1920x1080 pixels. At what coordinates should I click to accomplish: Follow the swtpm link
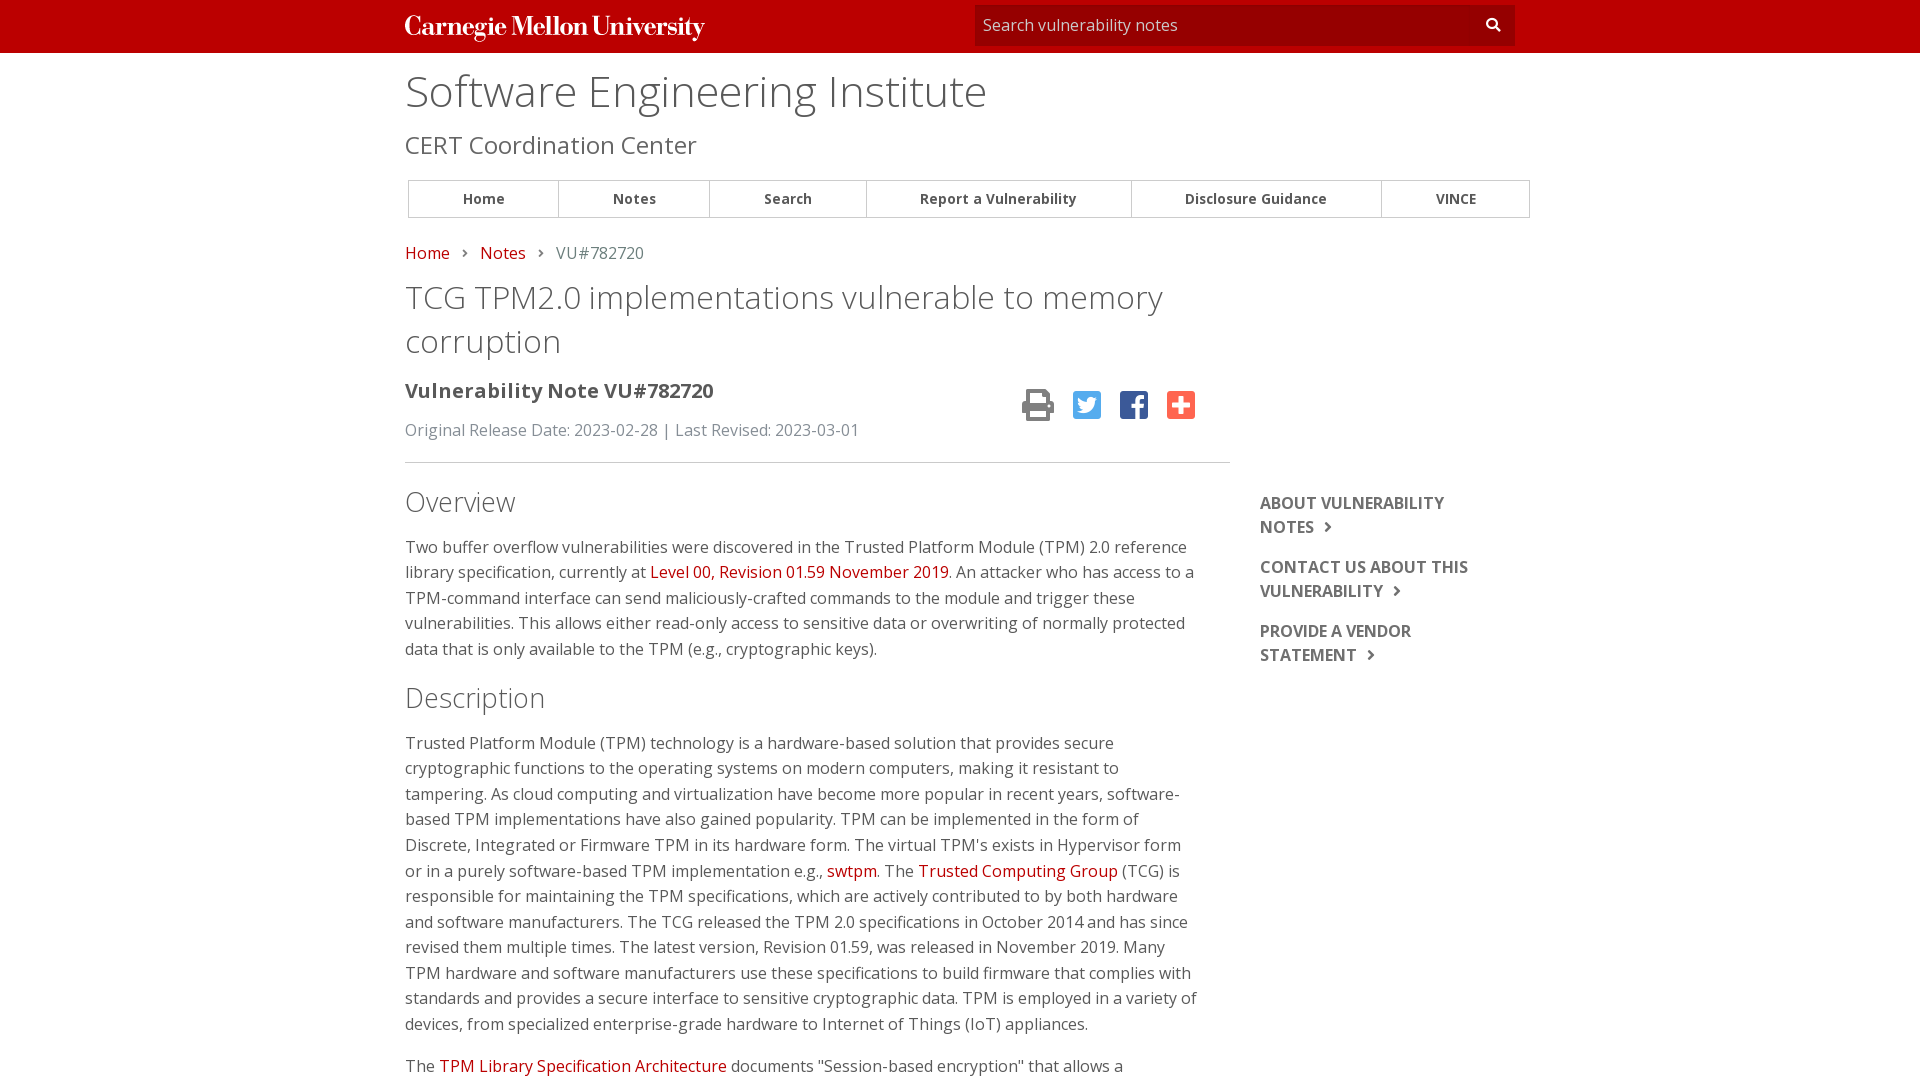852,871
